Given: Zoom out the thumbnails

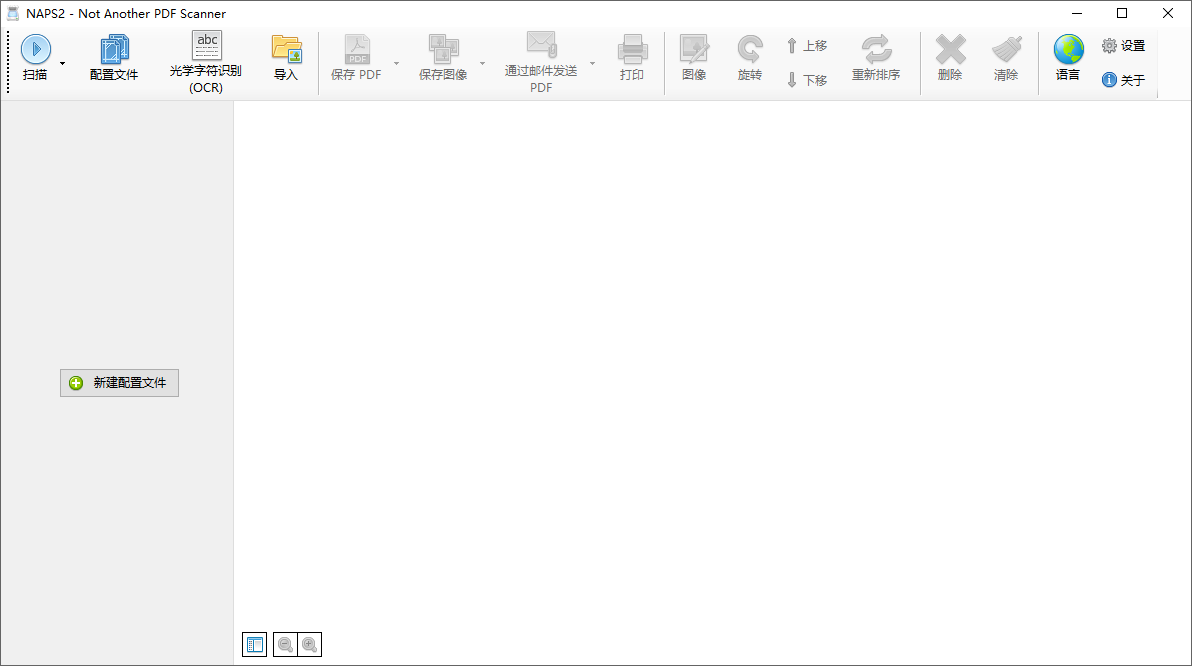Looking at the screenshot, I should pyautogui.click(x=285, y=645).
